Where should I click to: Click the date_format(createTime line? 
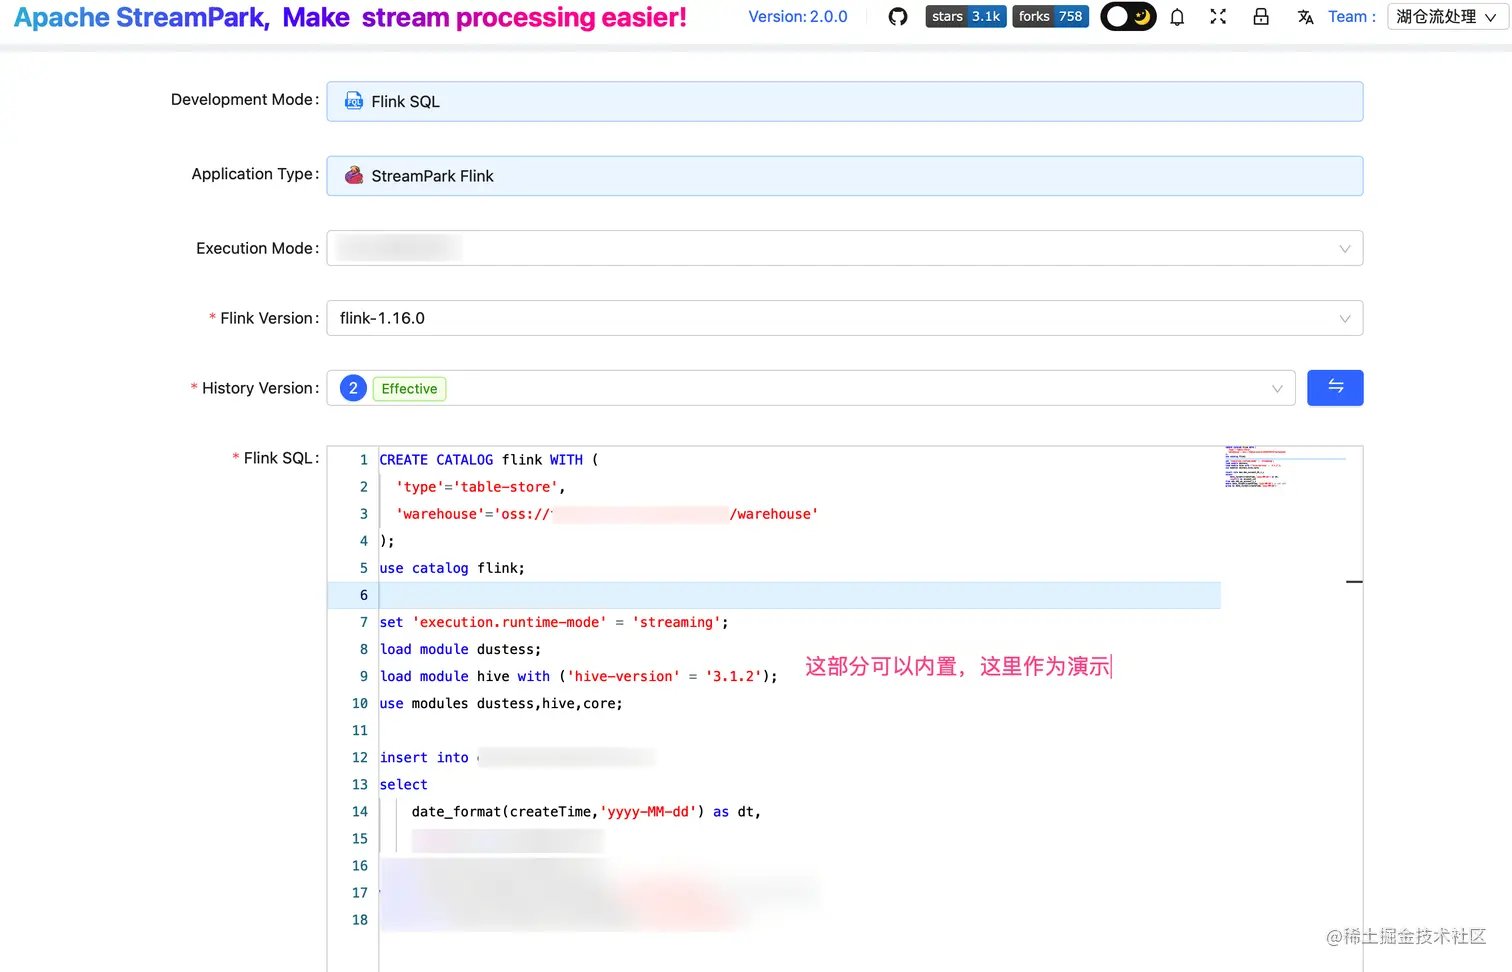pos(586,811)
